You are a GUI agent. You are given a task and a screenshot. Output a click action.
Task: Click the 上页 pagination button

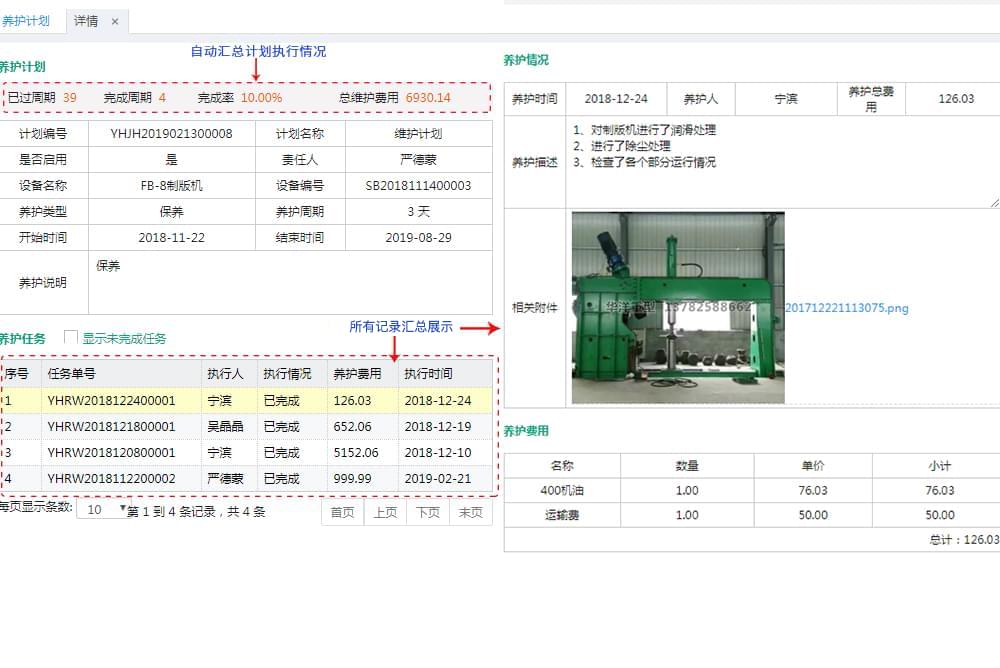[385, 512]
